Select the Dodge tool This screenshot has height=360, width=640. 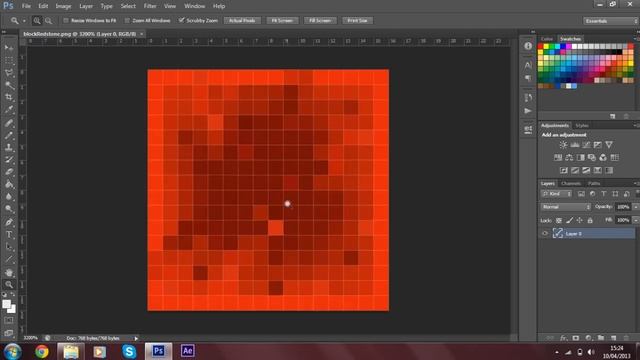[x=9, y=209]
